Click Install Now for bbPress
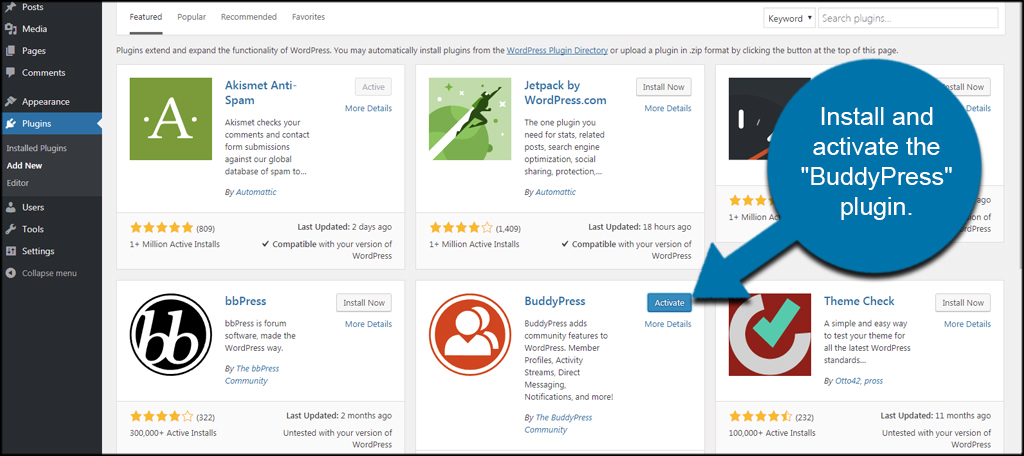 (x=364, y=302)
